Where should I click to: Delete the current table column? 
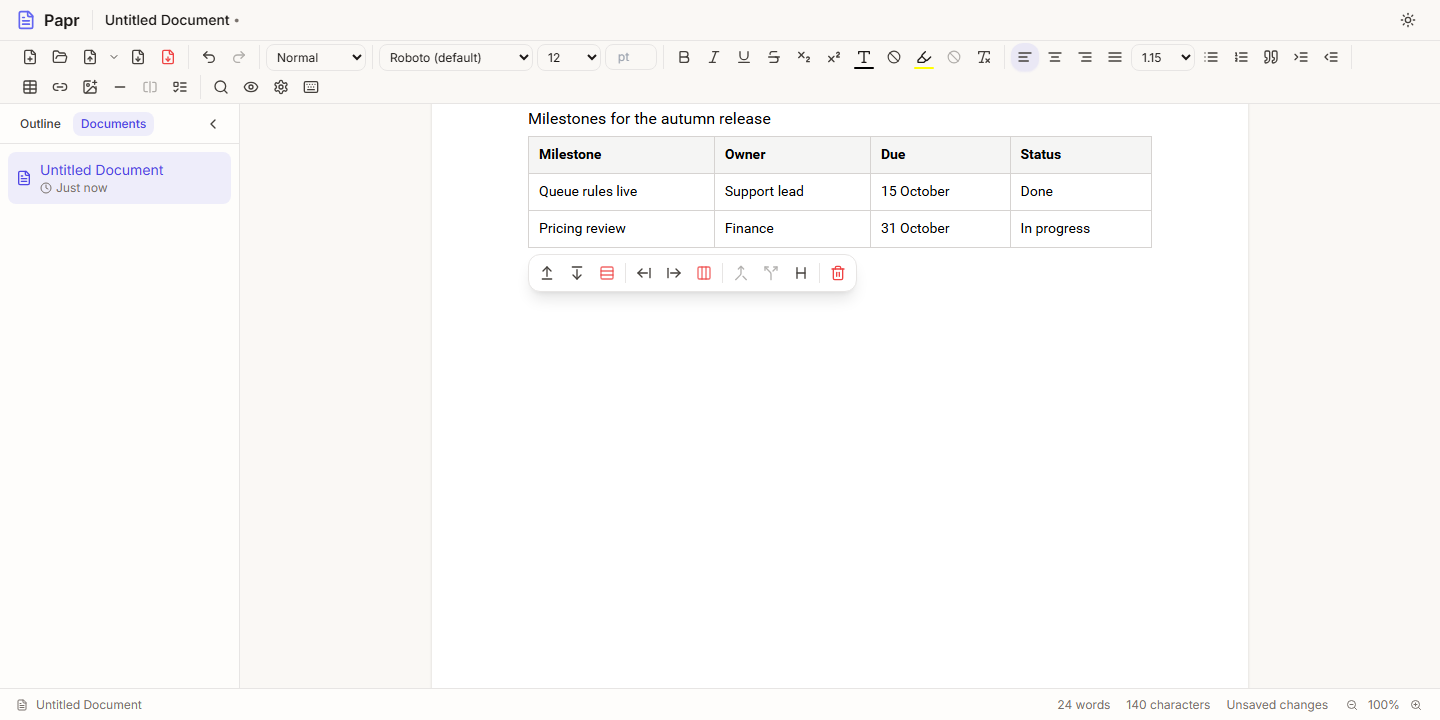(704, 273)
